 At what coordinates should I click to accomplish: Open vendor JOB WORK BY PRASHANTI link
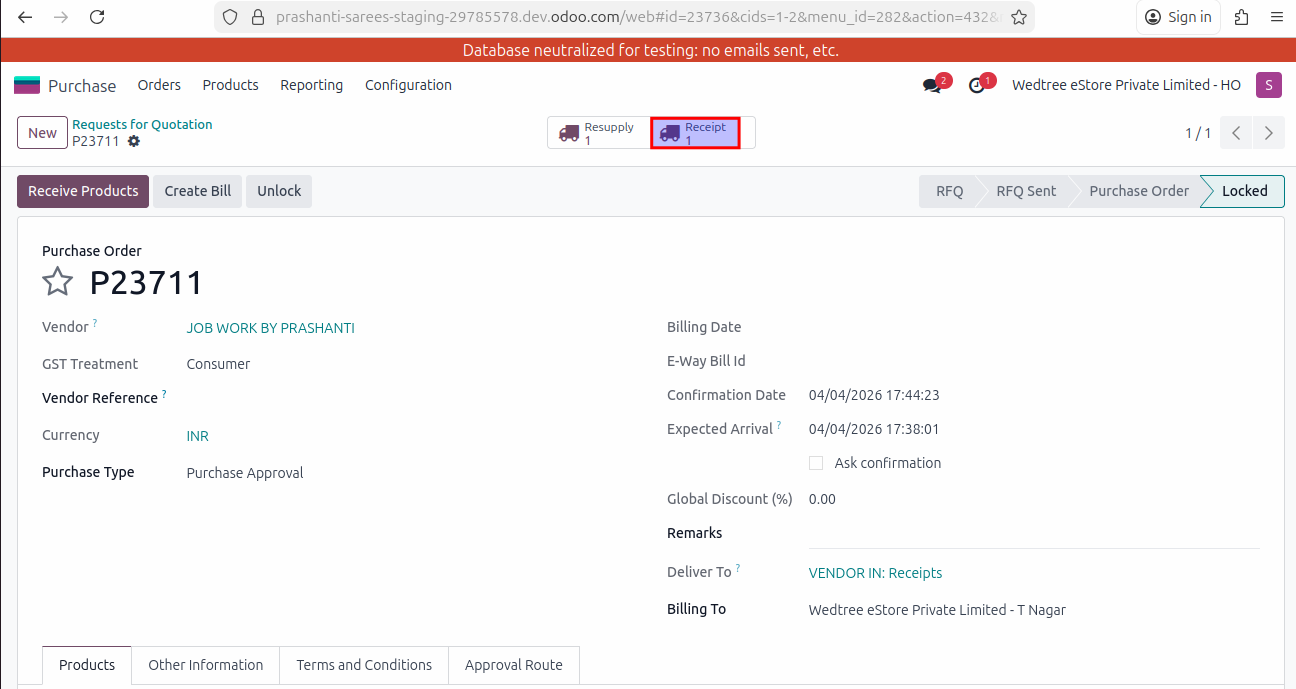tap(270, 328)
